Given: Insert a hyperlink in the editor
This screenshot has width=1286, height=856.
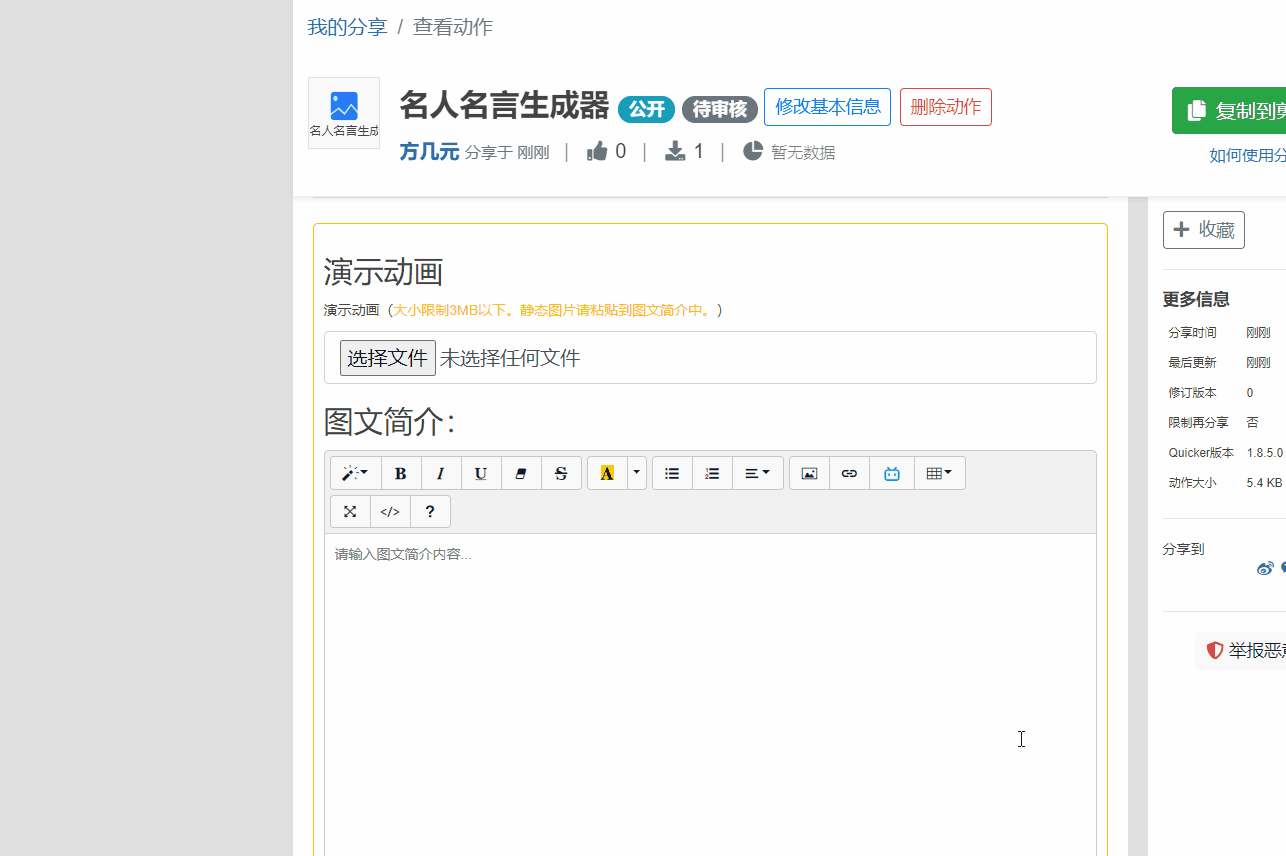Looking at the screenshot, I should pos(849,473).
